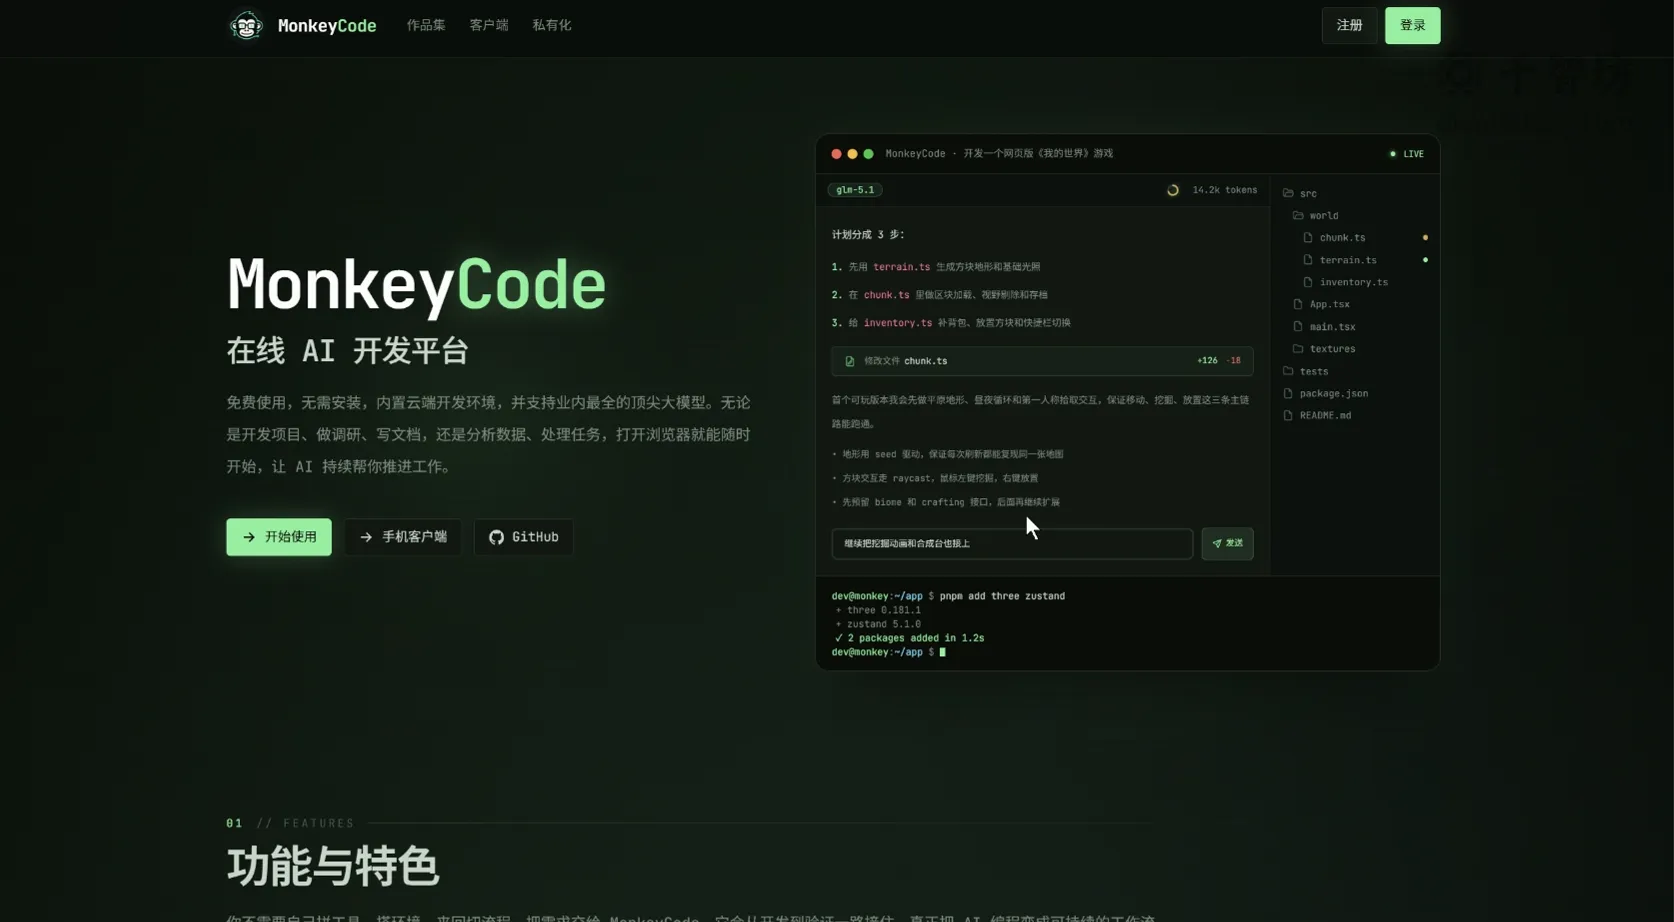Click the 发送 send button
This screenshot has width=1674, height=922.
click(x=1227, y=544)
